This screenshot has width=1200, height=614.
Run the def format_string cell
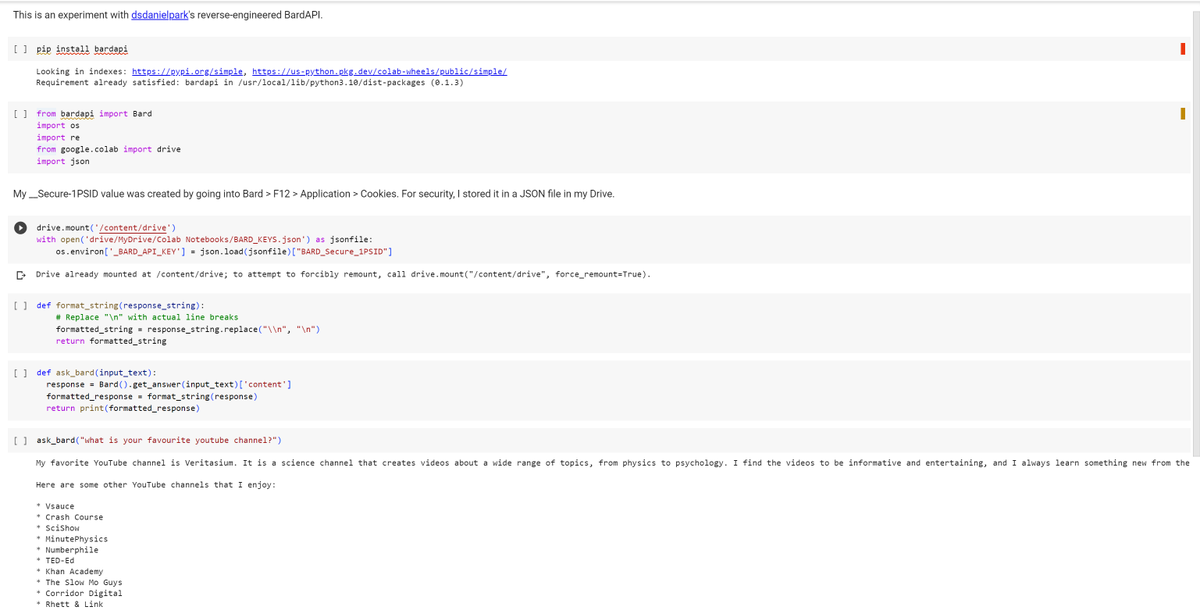[20, 305]
